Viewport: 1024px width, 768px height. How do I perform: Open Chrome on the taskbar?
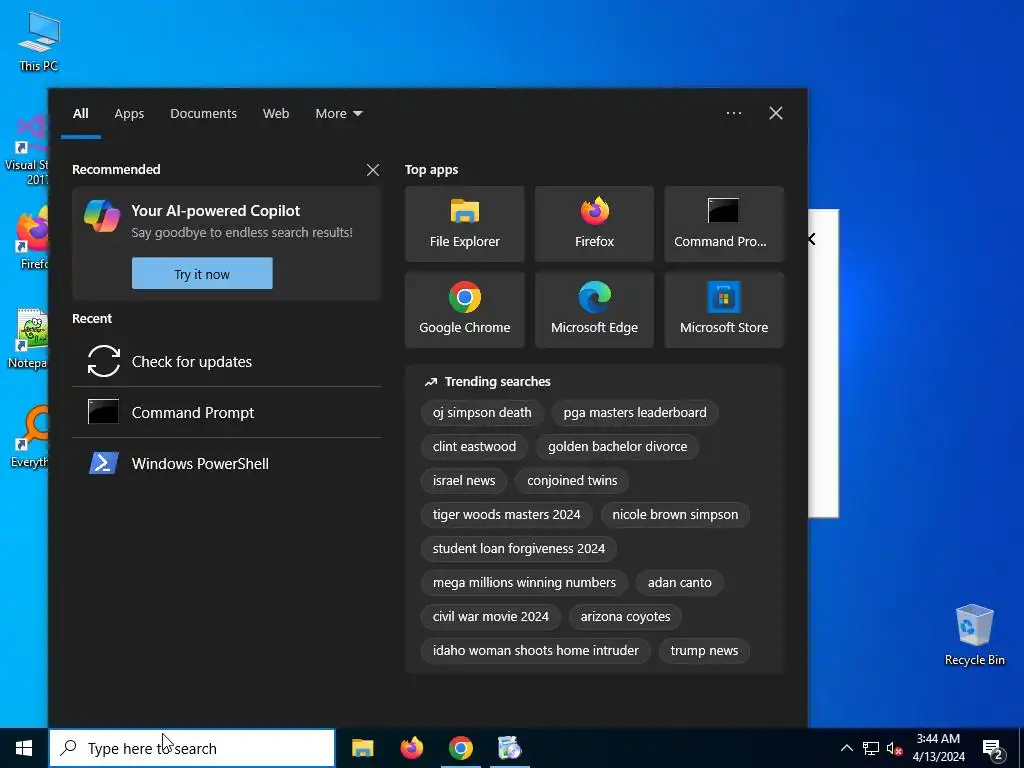460,748
